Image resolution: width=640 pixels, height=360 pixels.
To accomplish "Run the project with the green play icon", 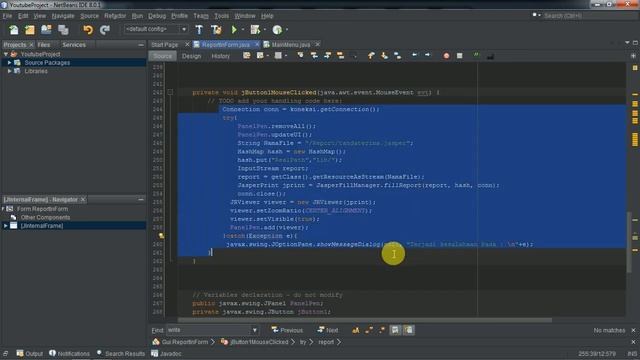I will [234, 29].
